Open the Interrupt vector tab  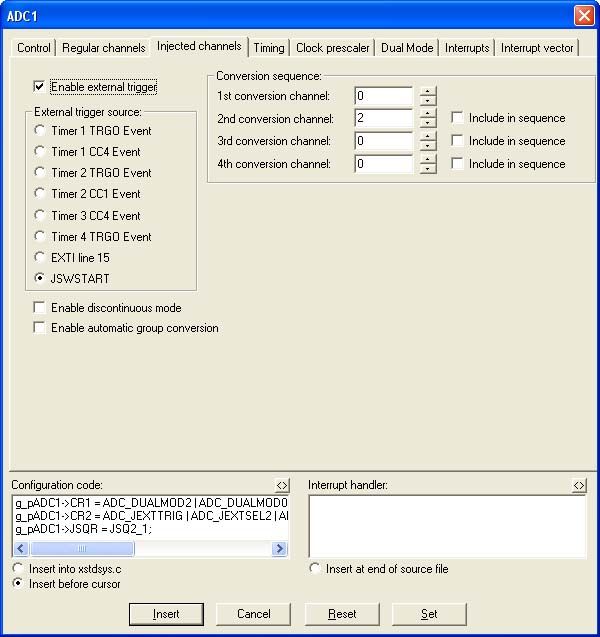pos(537,48)
